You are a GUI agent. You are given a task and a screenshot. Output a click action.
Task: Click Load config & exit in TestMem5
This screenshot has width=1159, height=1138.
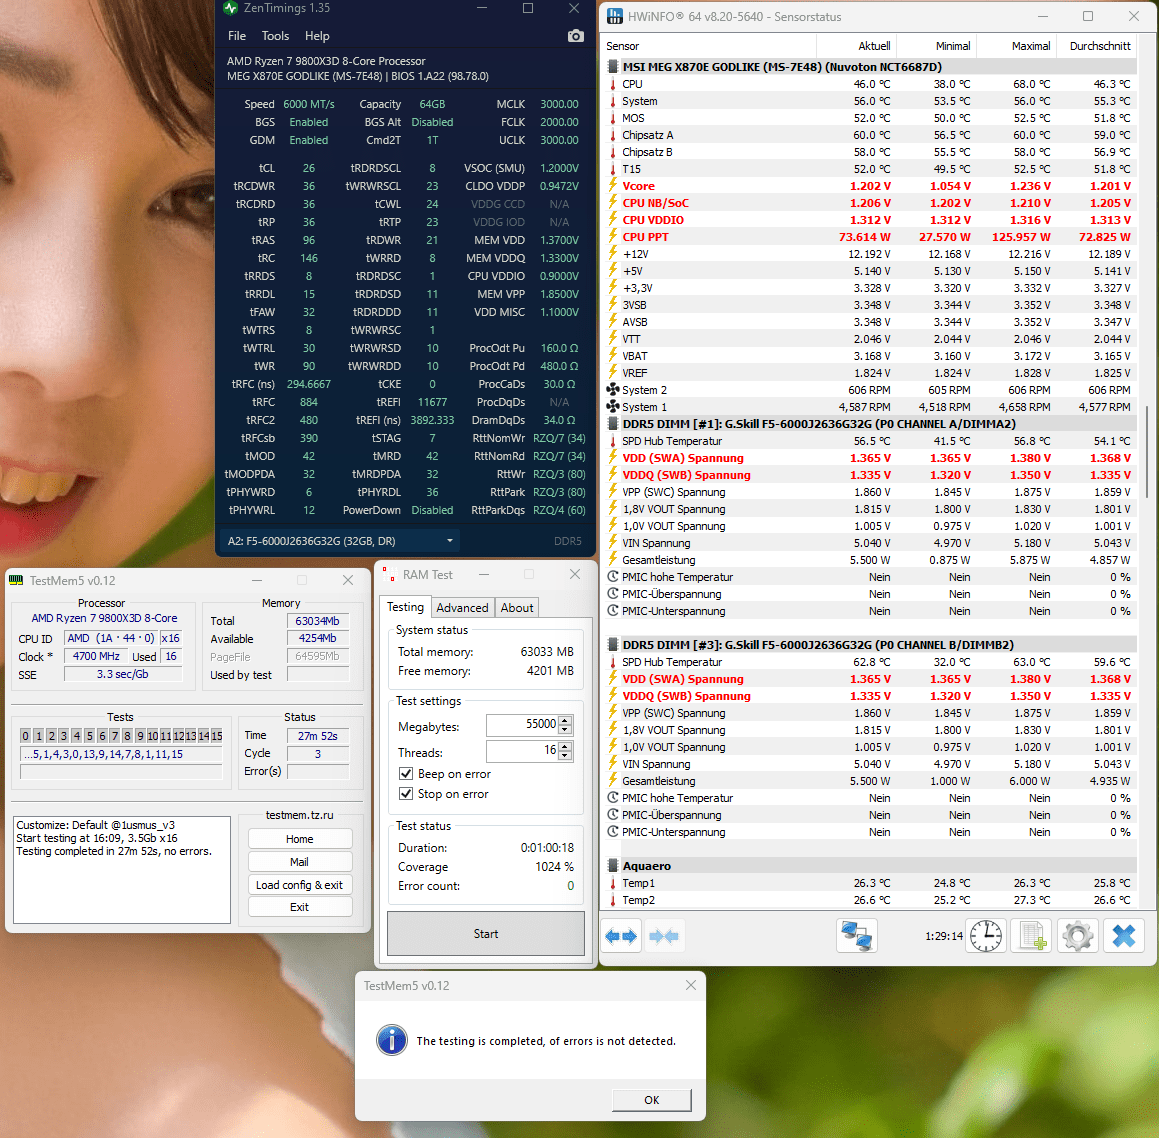click(299, 885)
